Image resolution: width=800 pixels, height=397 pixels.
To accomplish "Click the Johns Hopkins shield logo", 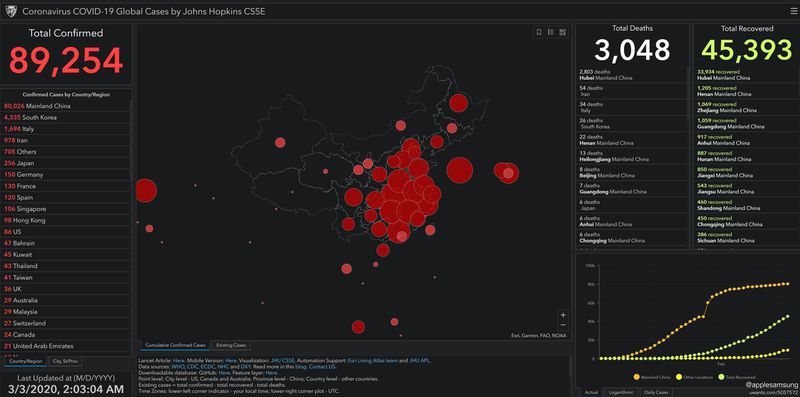I will click(11, 11).
